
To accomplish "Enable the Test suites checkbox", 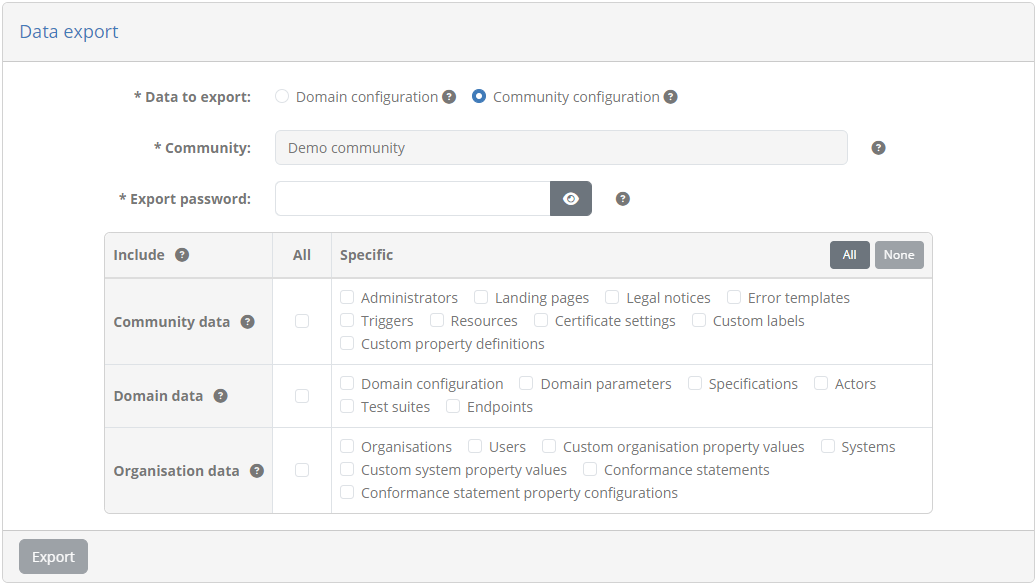I will 347,406.
